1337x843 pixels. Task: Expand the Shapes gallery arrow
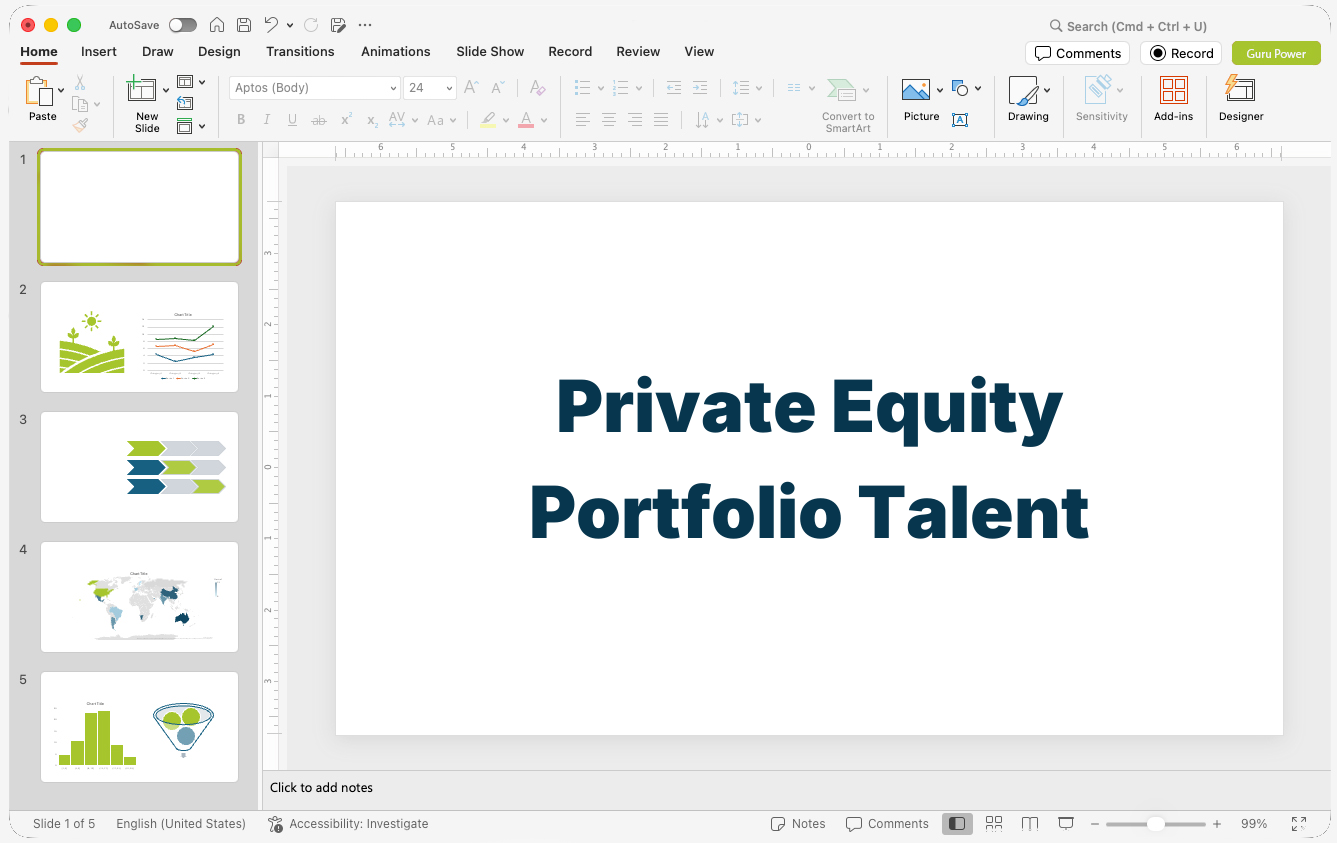point(978,89)
